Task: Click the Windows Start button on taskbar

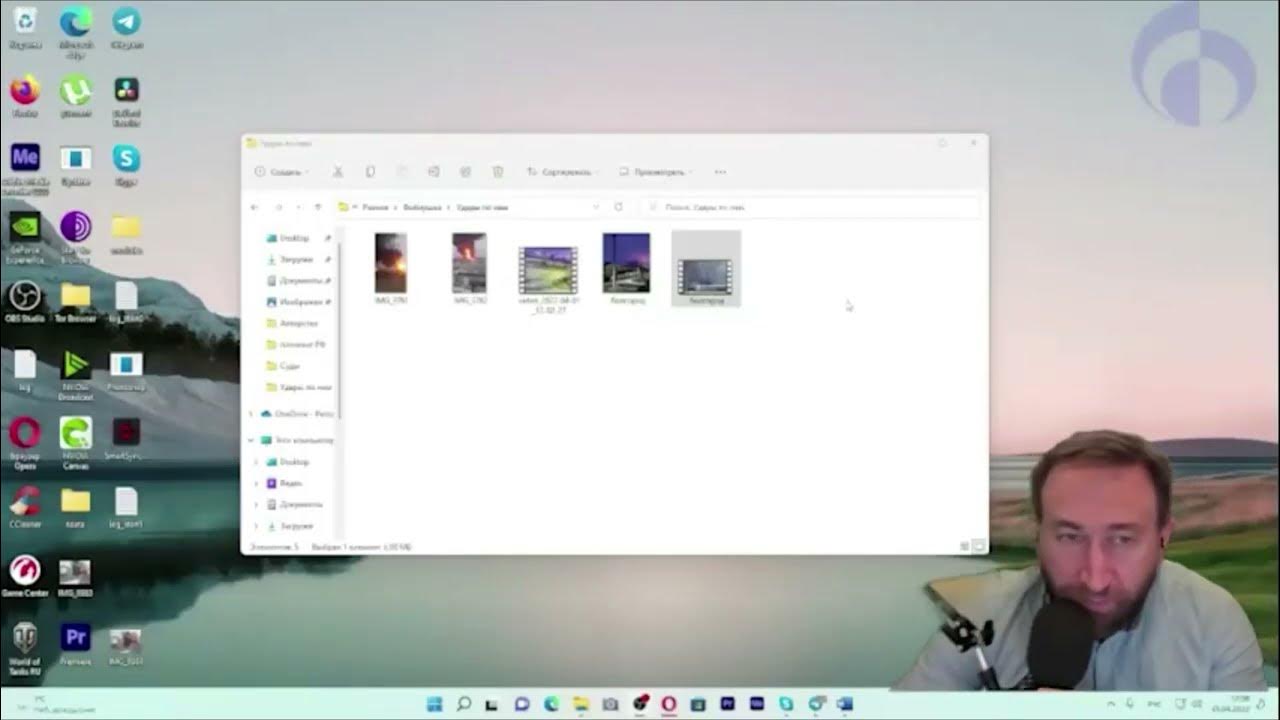Action: tap(434, 704)
